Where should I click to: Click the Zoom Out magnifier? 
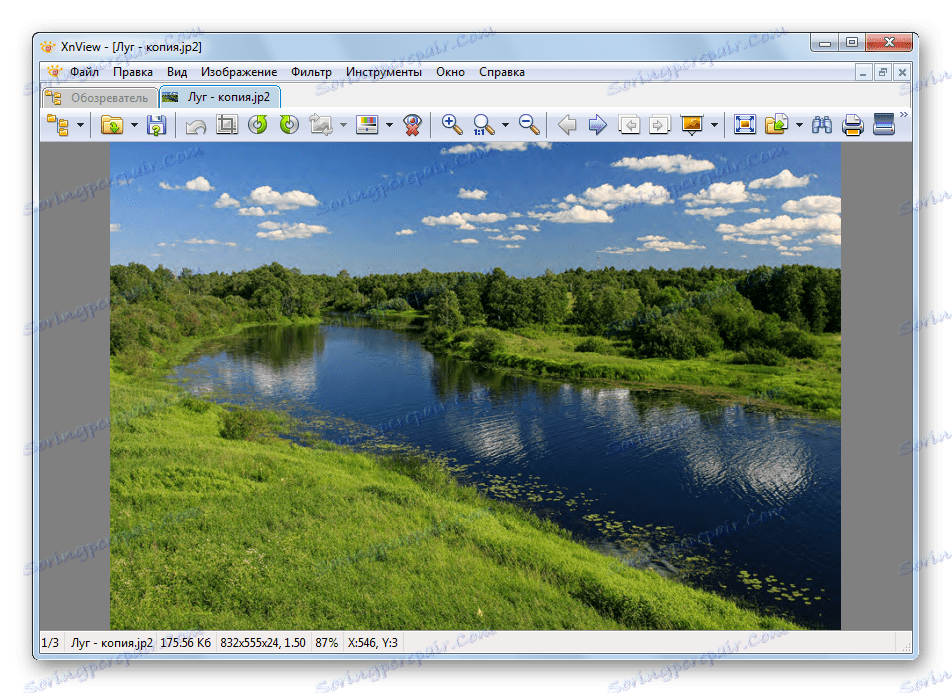point(529,125)
